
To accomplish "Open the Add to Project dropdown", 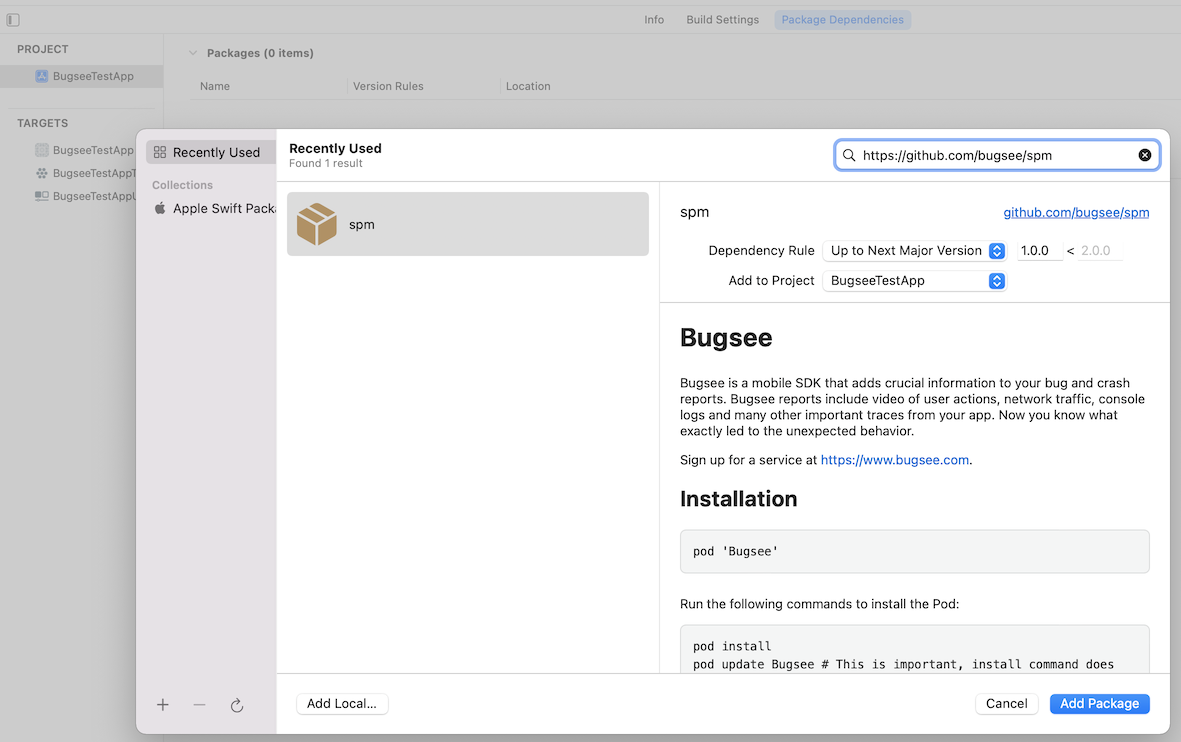I will (996, 281).
